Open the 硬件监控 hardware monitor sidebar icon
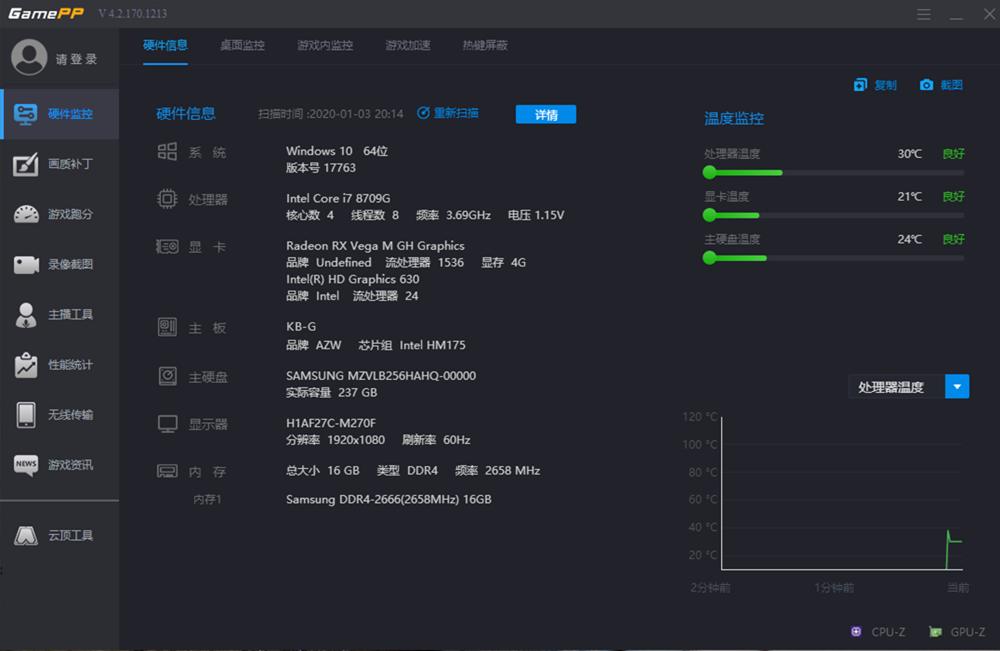The image size is (1000, 651). (x=60, y=113)
